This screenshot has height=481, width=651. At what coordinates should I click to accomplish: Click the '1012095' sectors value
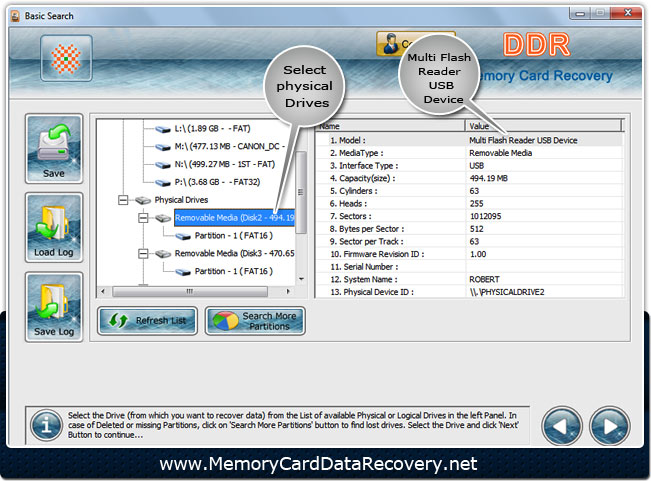(x=485, y=216)
